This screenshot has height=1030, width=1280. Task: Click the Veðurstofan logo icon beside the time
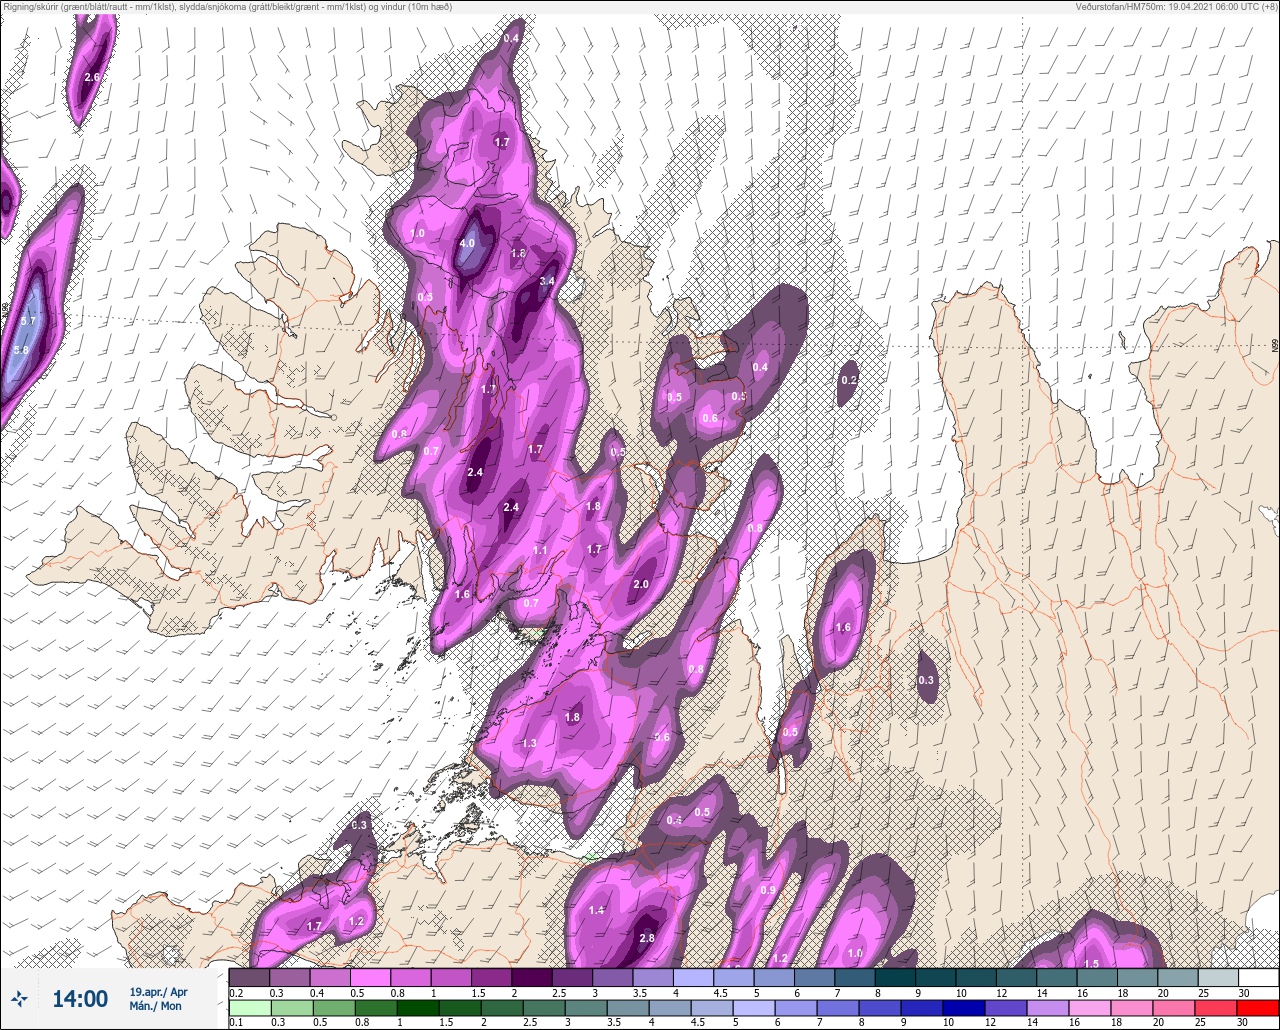[x=19, y=999]
